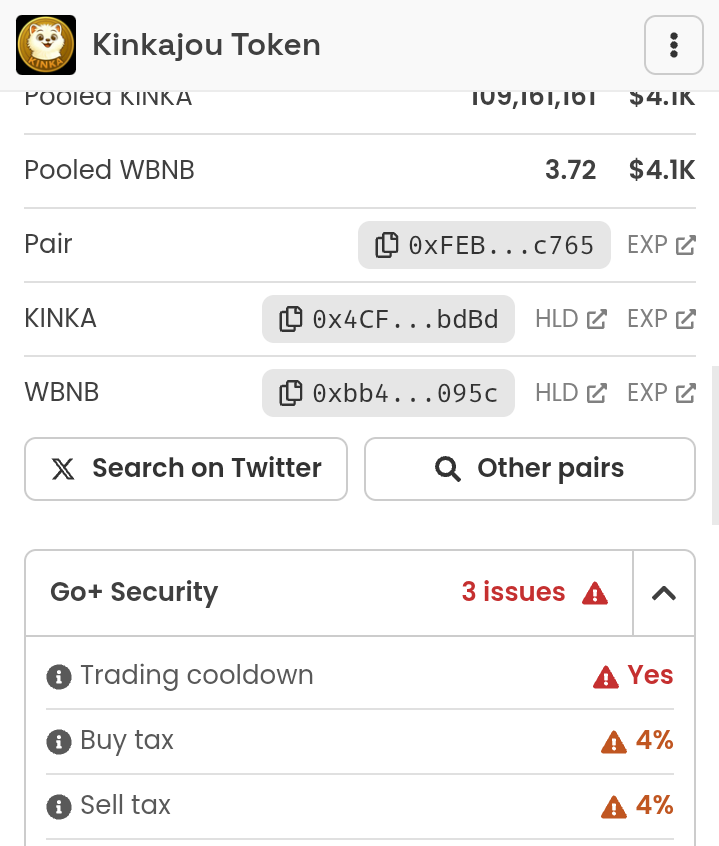The image size is (719, 846).
Task: Open the WBNB HLD holders link
Action: click(x=571, y=393)
